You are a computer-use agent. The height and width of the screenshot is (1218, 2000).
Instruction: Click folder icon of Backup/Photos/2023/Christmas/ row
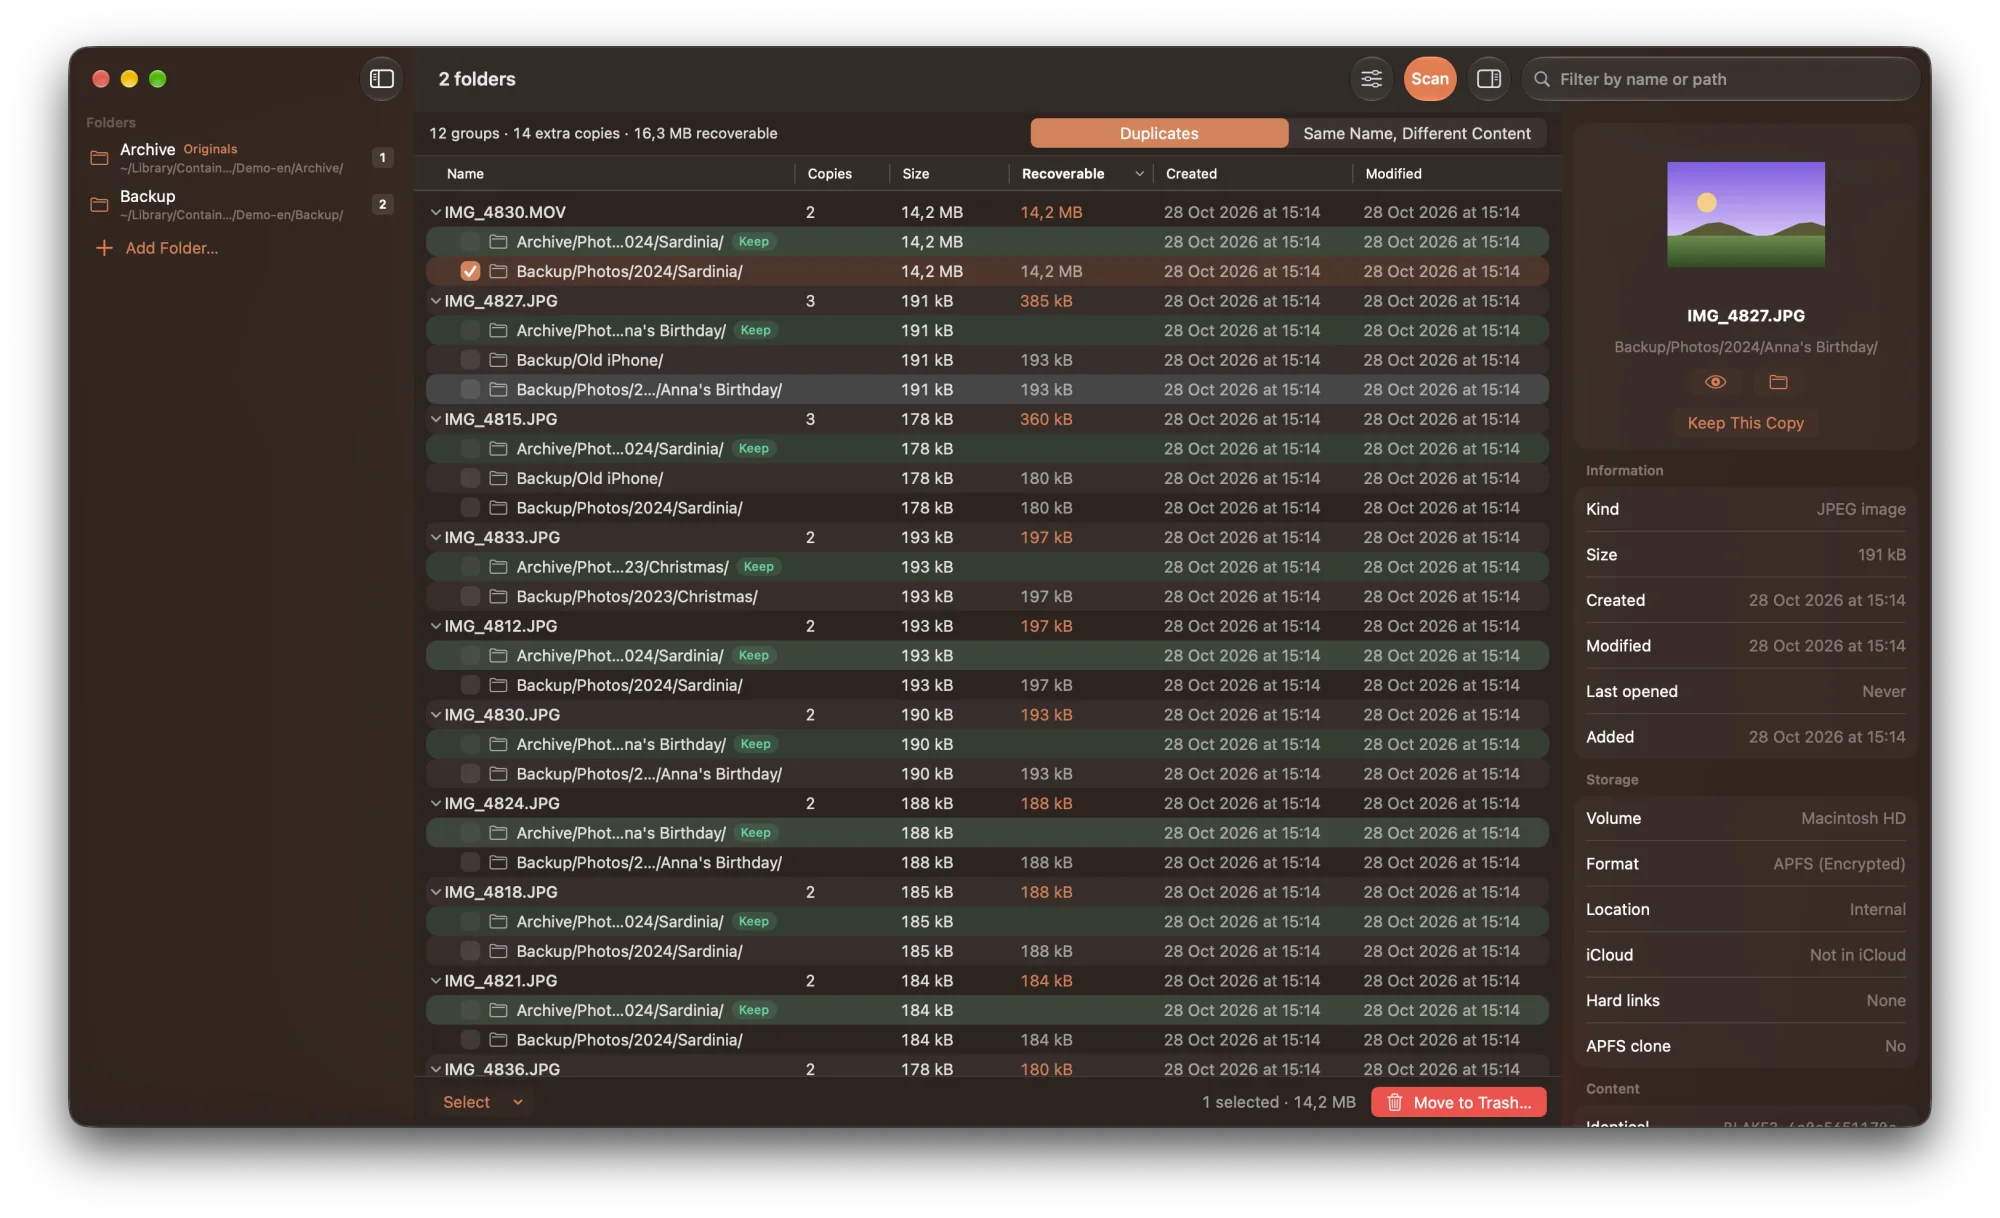[x=498, y=596]
